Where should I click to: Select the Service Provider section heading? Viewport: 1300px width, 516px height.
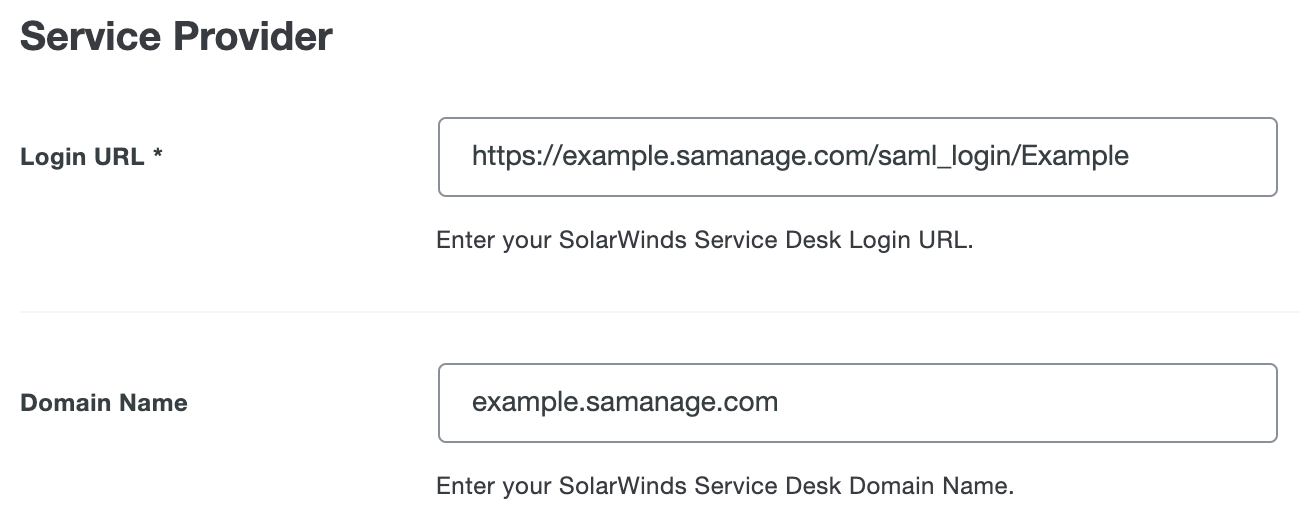coord(176,37)
